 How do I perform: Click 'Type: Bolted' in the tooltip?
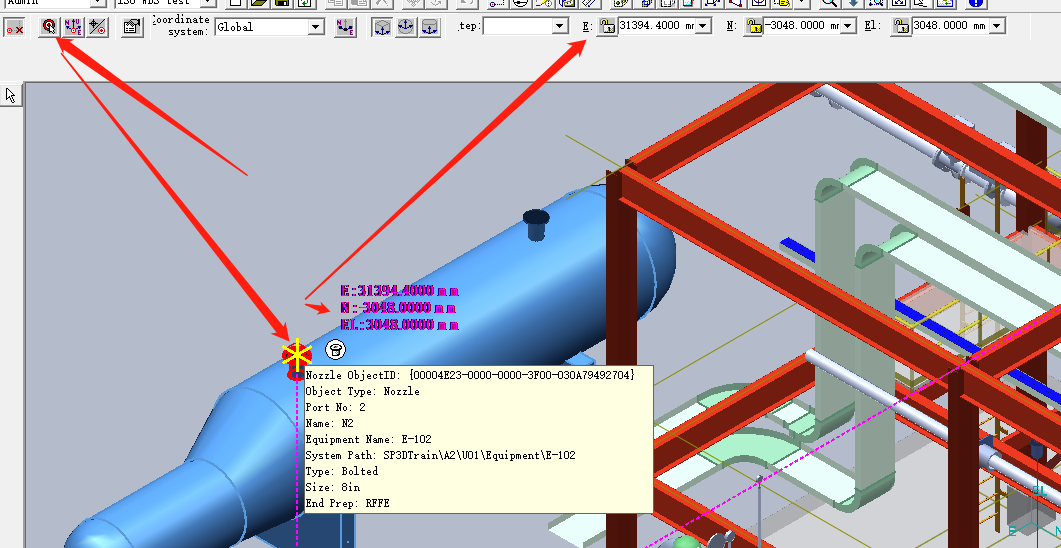[342, 471]
